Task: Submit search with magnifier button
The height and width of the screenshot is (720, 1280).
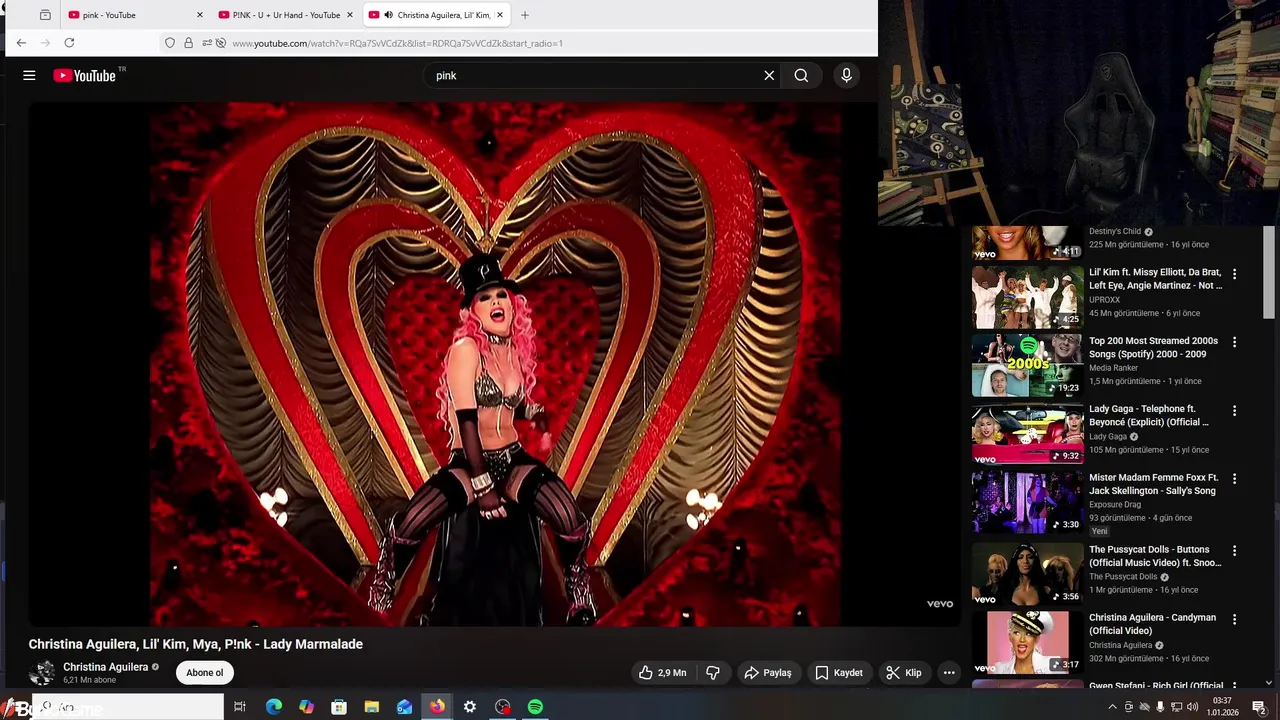Action: [x=801, y=75]
